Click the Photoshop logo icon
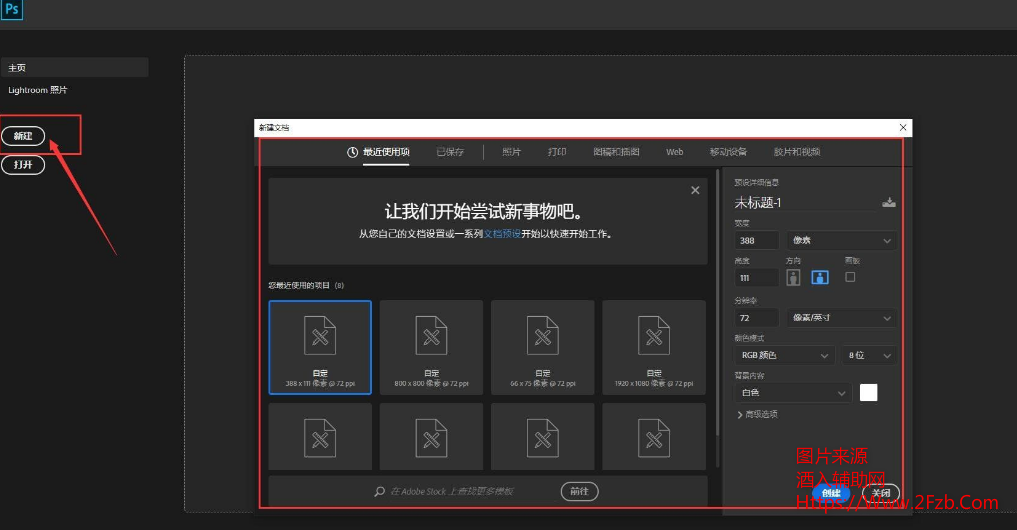 click(x=13, y=11)
